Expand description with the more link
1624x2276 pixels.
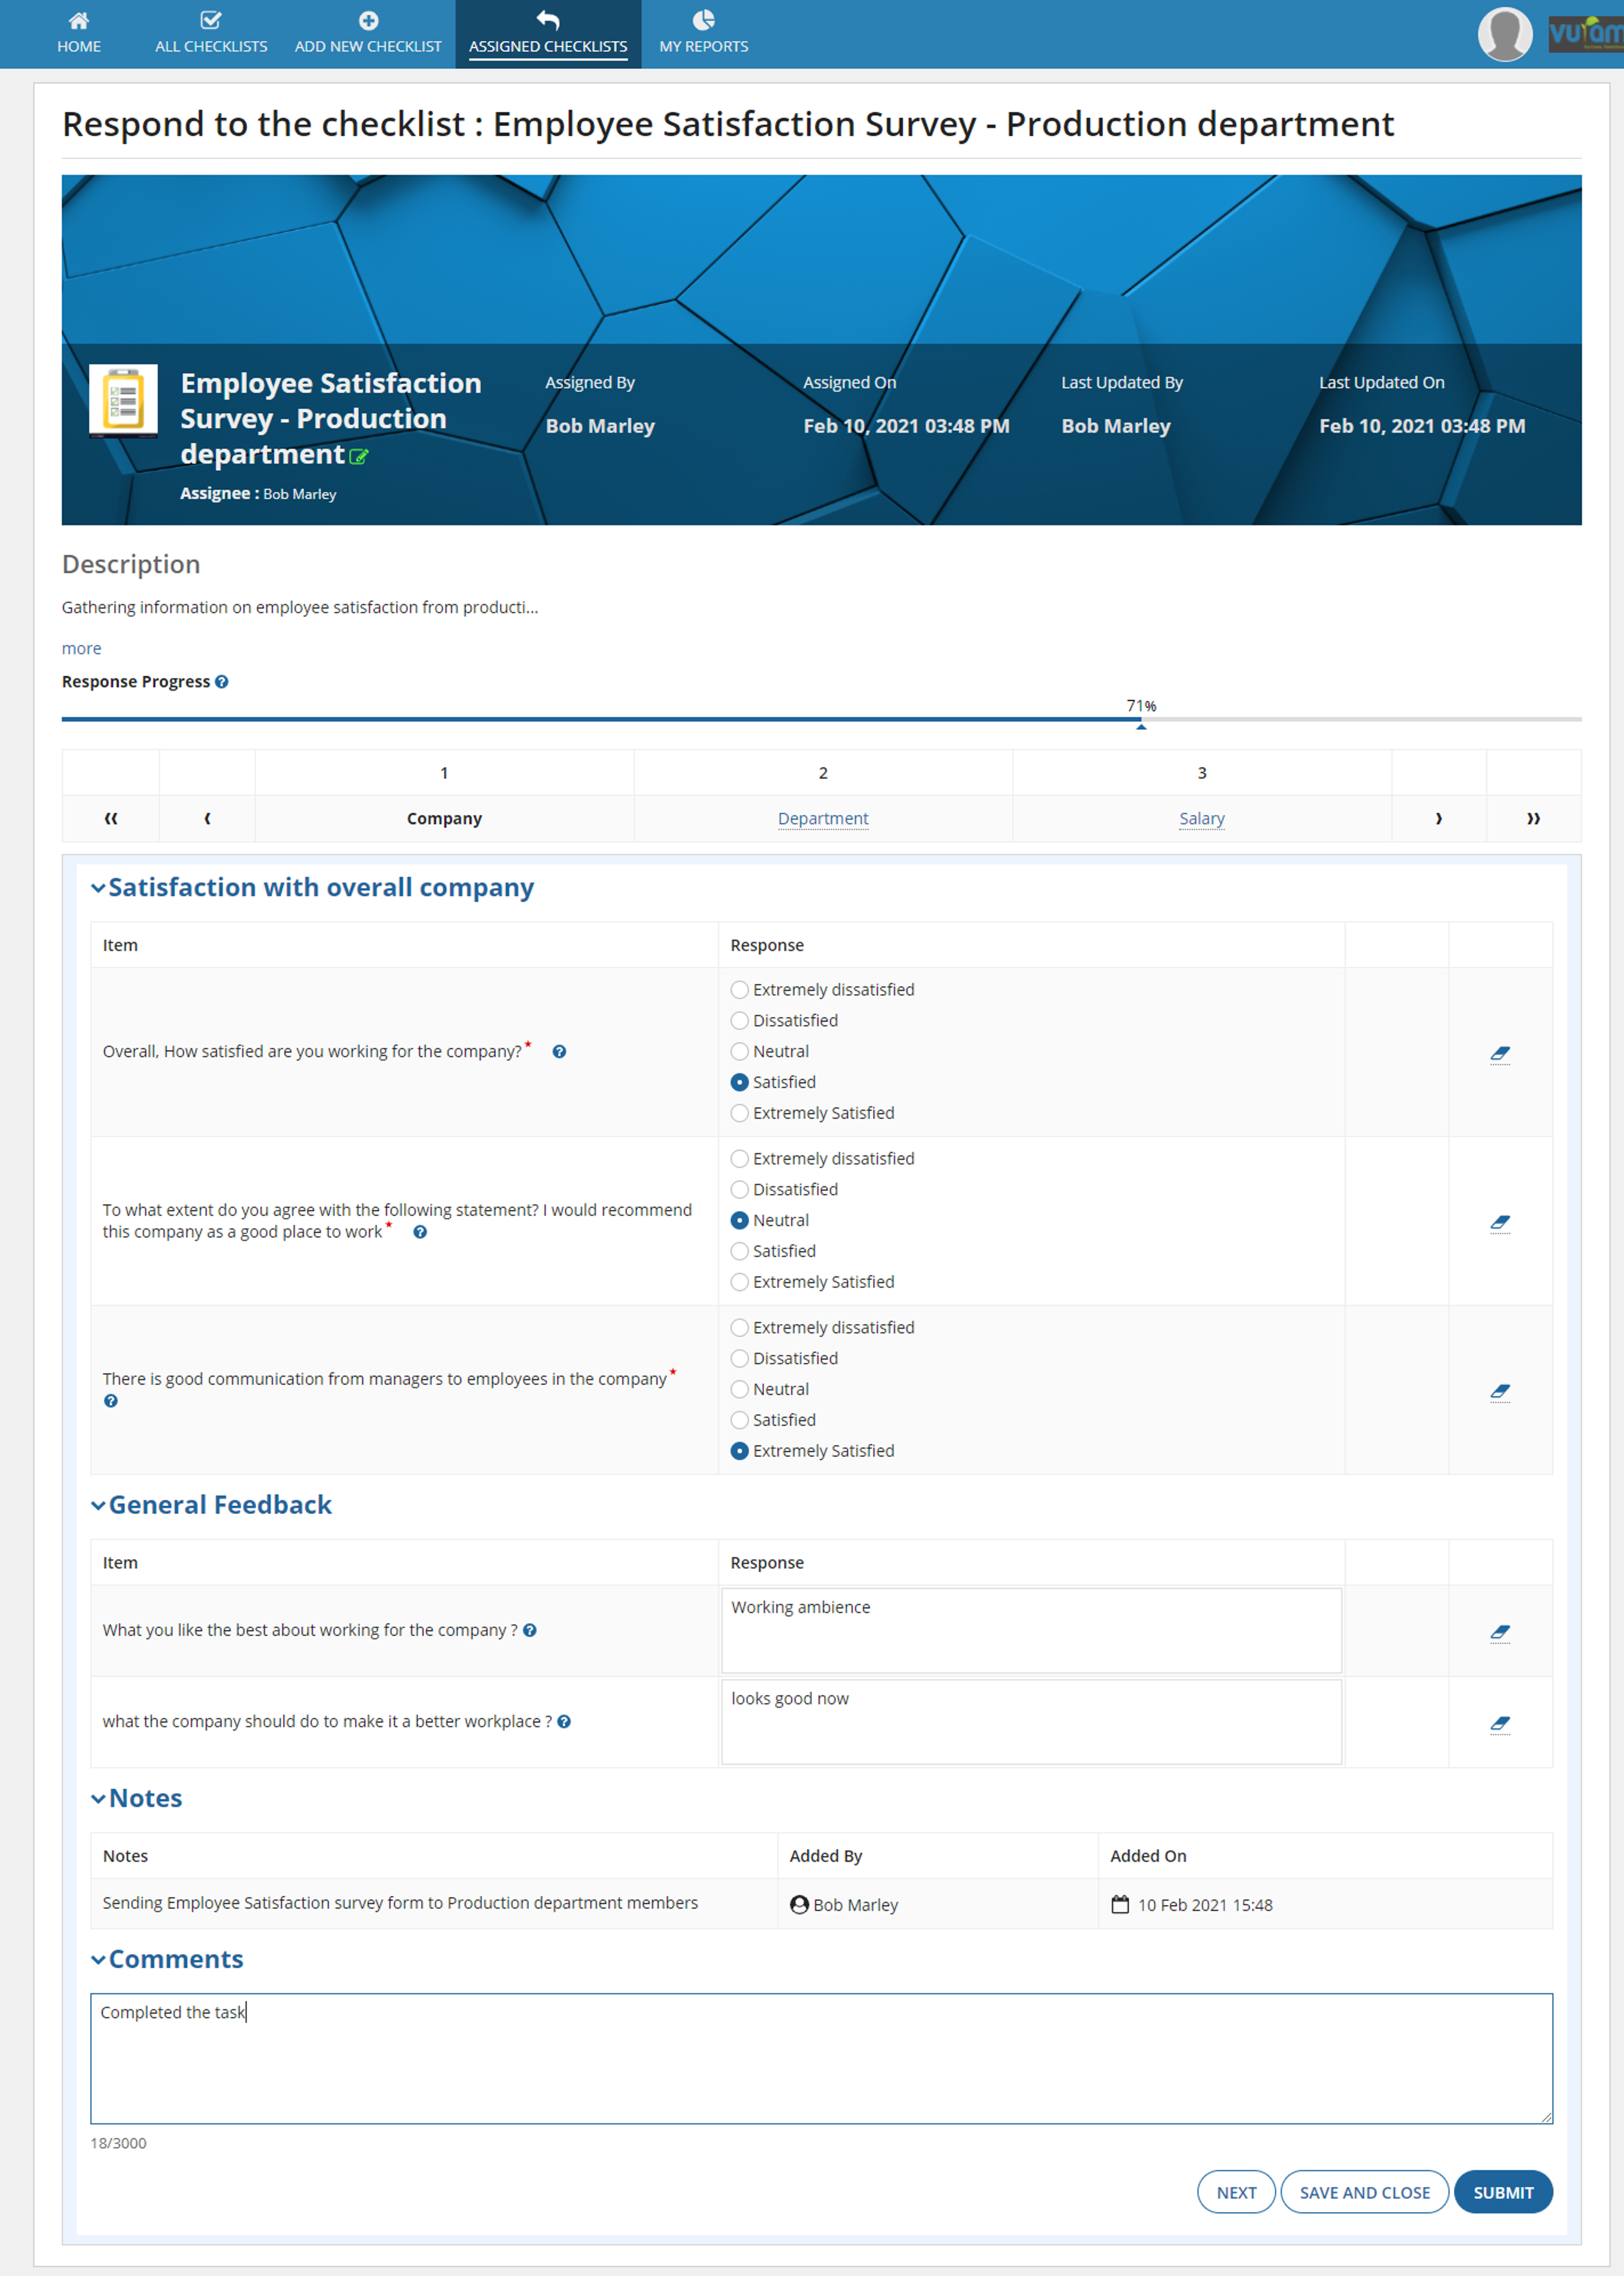pos(81,649)
